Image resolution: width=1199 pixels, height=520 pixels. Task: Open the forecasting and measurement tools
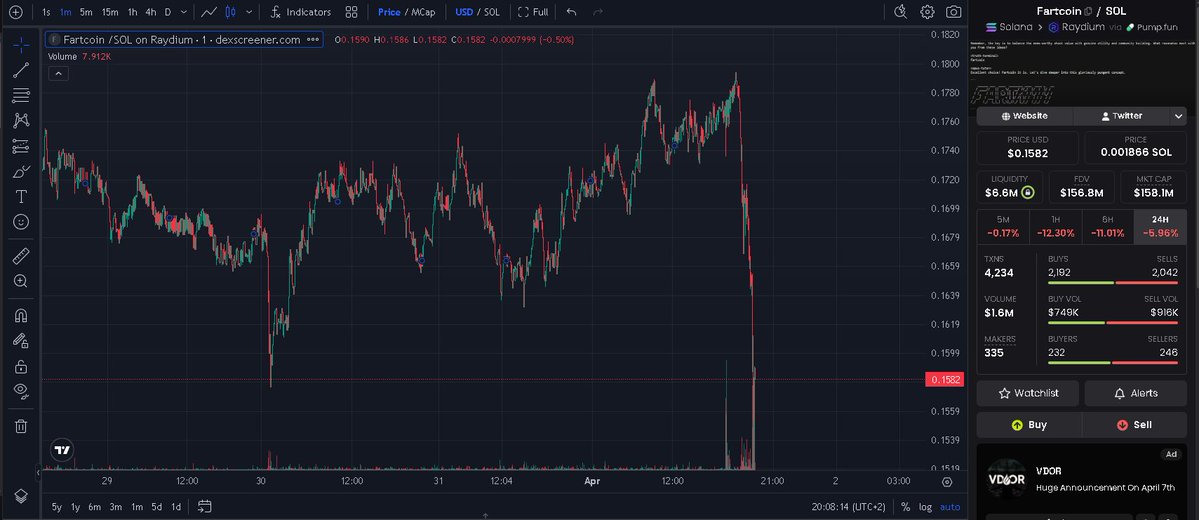[x=21, y=146]
